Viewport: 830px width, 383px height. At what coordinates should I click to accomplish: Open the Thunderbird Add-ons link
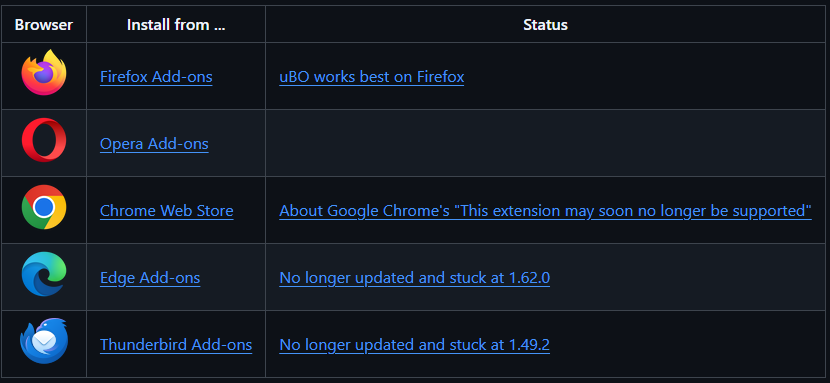(x=176, y=345)
